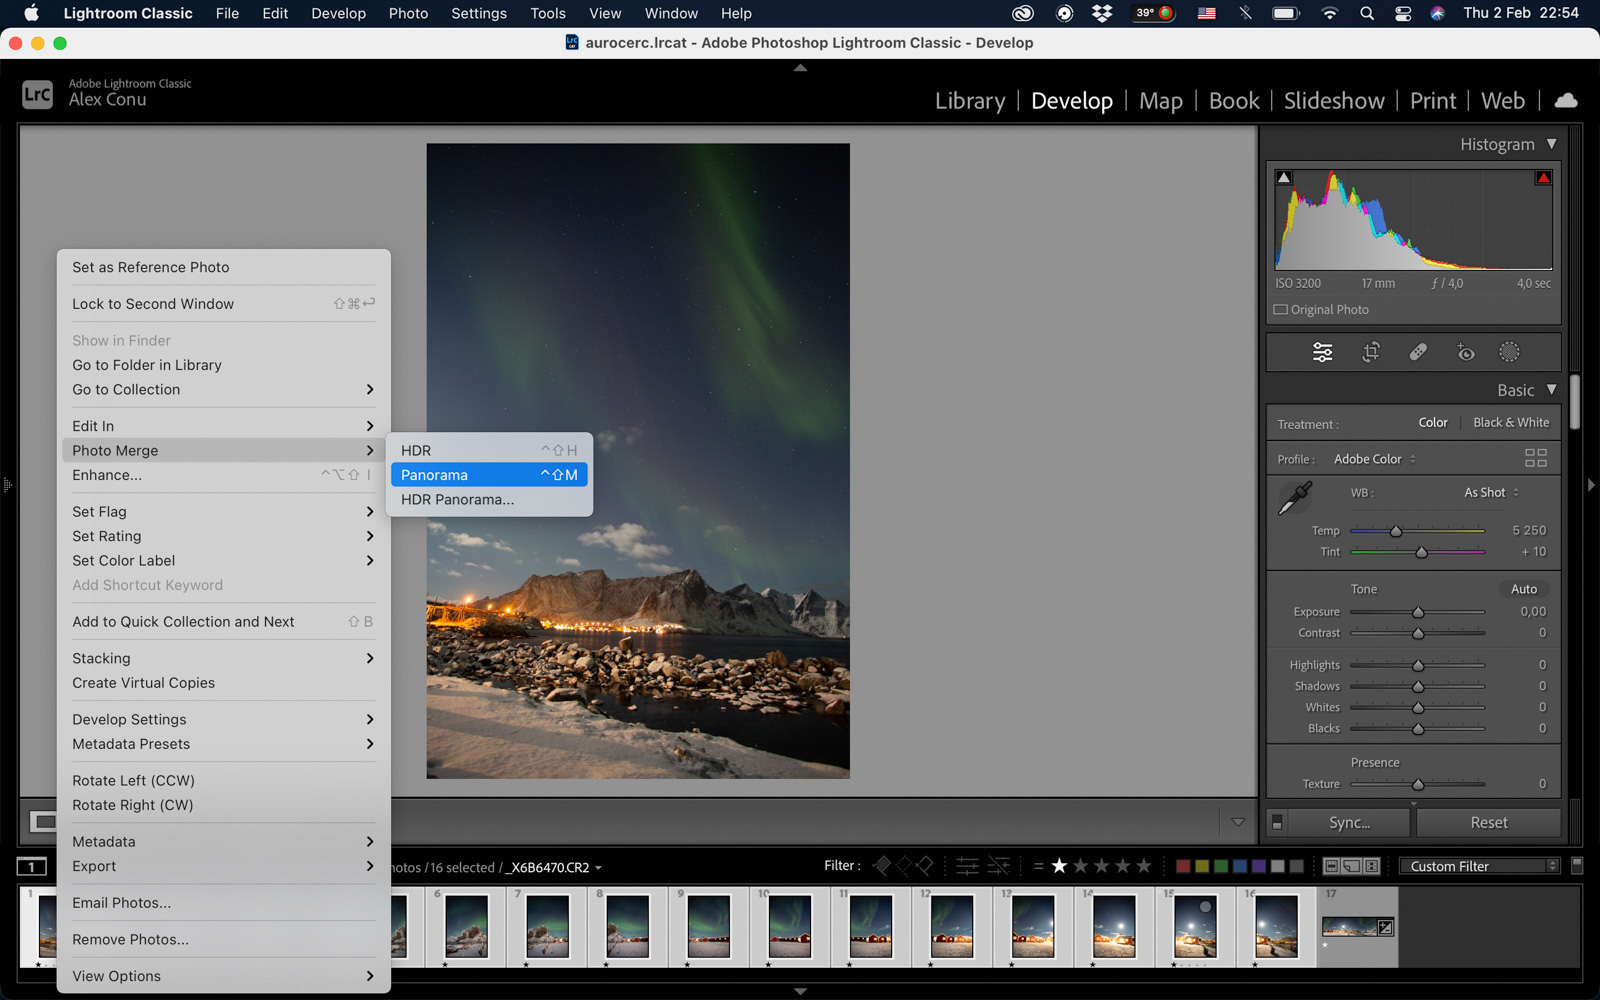Select the Edit adjustments tool icon

click(x=1322, y=352)
